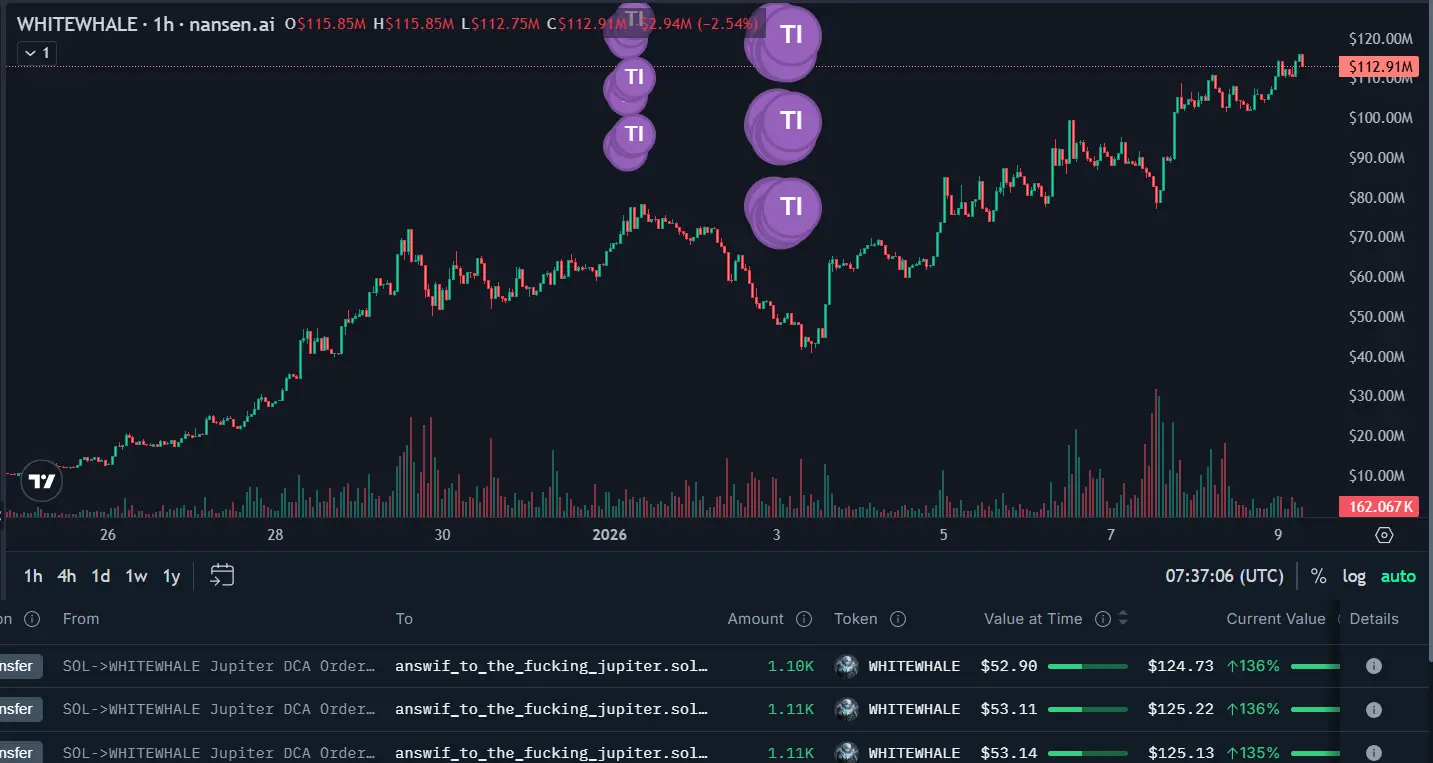This screenshot has height=763, width=1433.
Task: Click info icon beside Value at Time
Action: coord(1103,619)
